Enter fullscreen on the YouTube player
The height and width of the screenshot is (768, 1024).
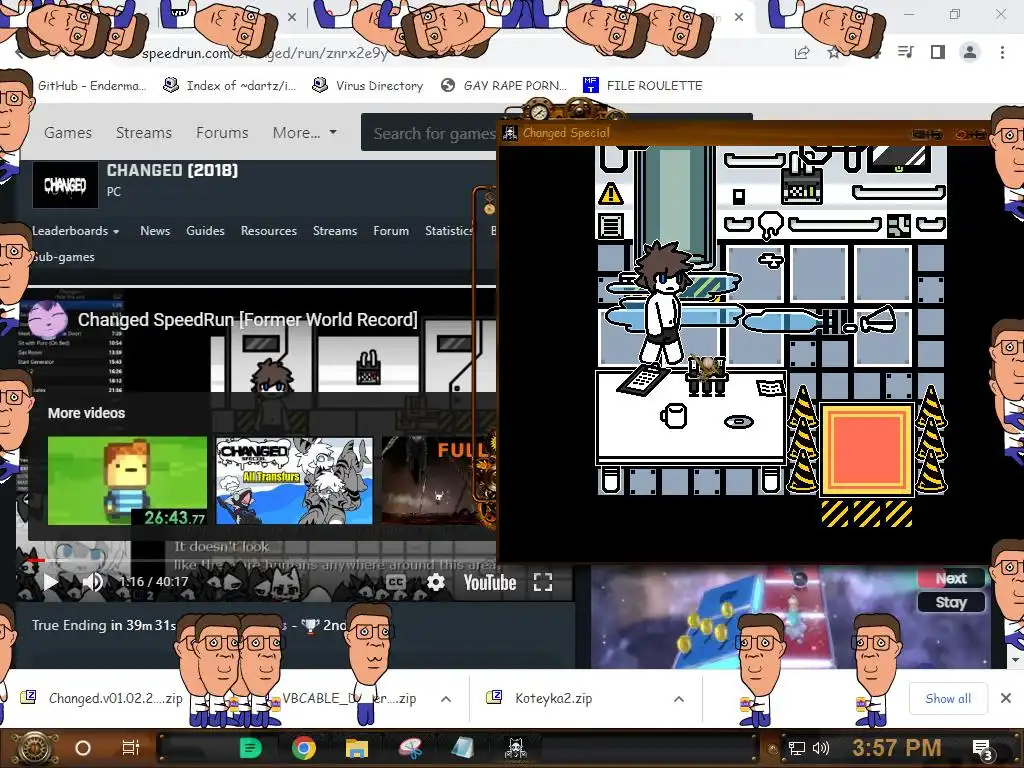pos(543,582)
